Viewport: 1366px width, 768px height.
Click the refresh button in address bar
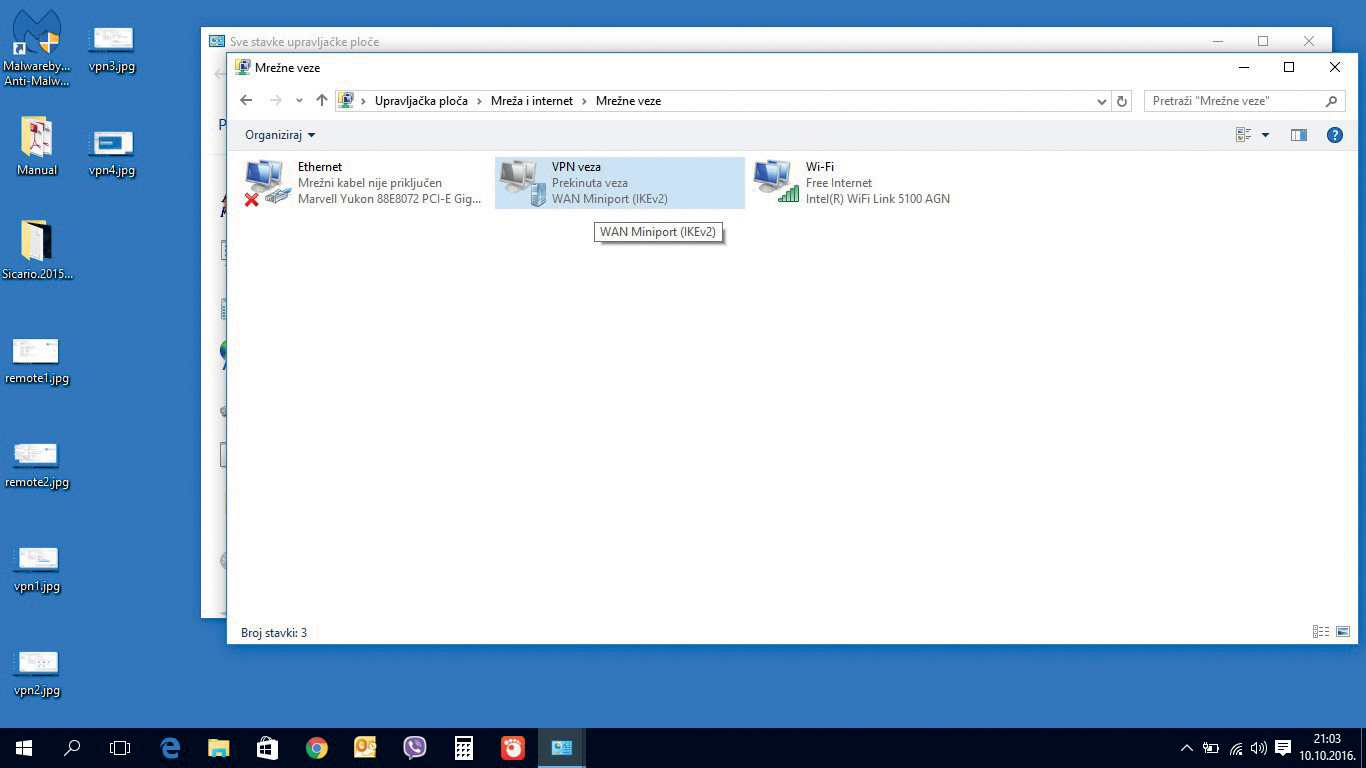(1122, 101)
